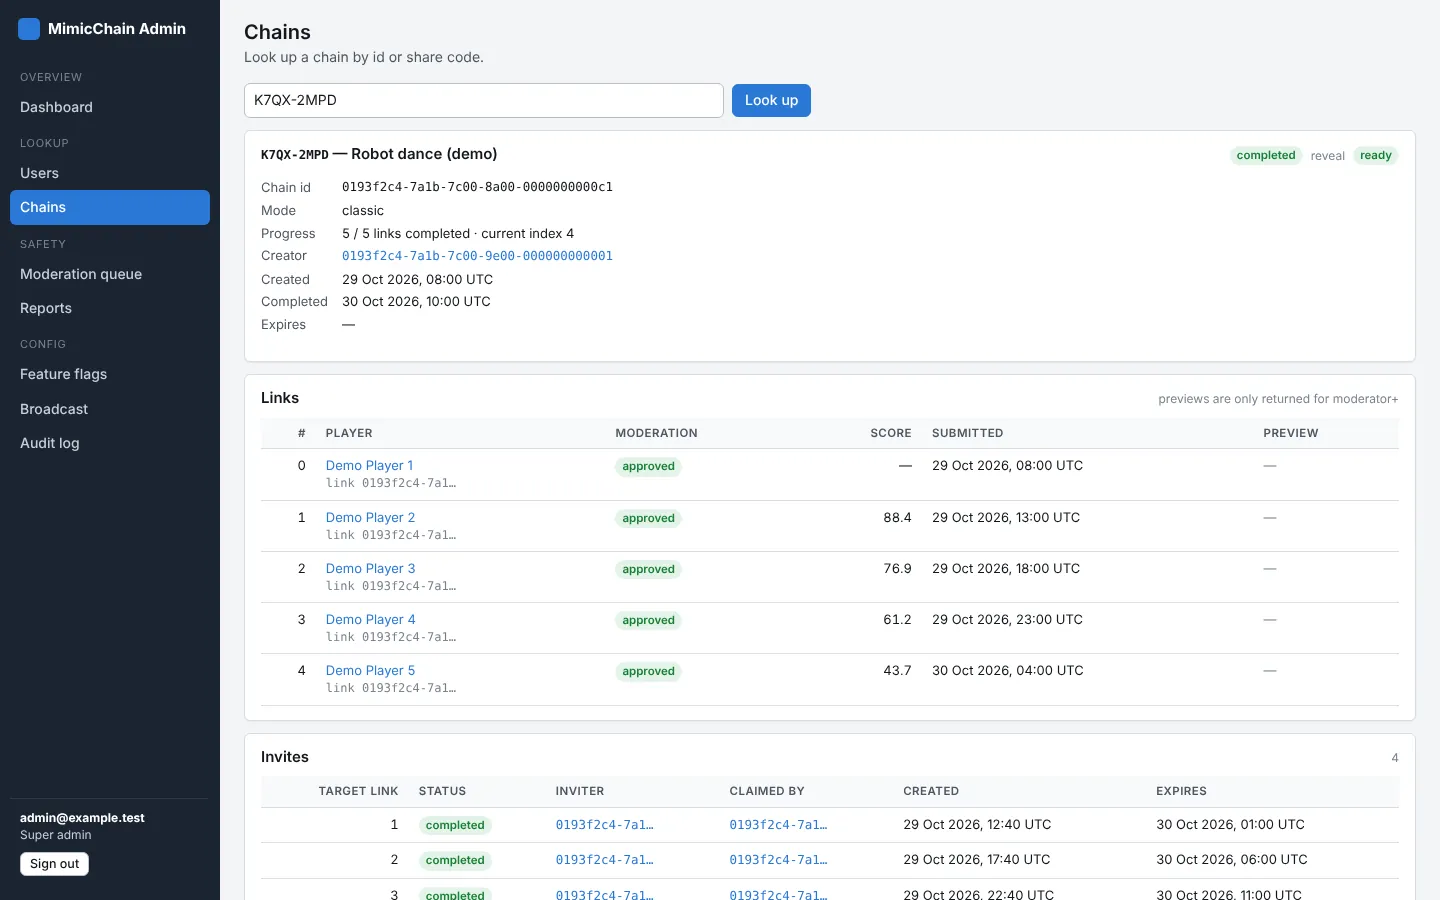Viewport: 1440px width, 900px height.
Task: Click the ready badge in chain header
Action: coord(1376,155)
